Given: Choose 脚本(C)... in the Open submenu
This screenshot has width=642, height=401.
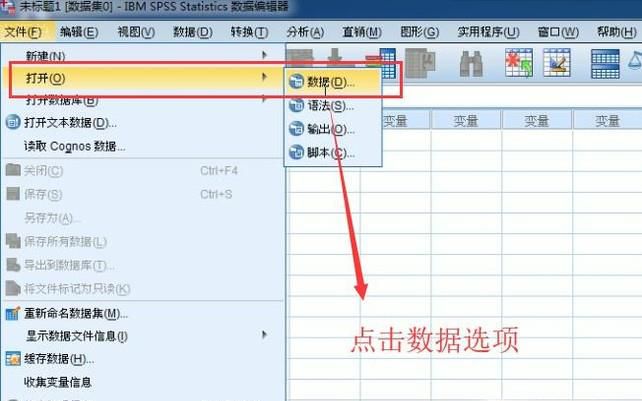Looking at the screenshot, I should click(x=333, y=152).
